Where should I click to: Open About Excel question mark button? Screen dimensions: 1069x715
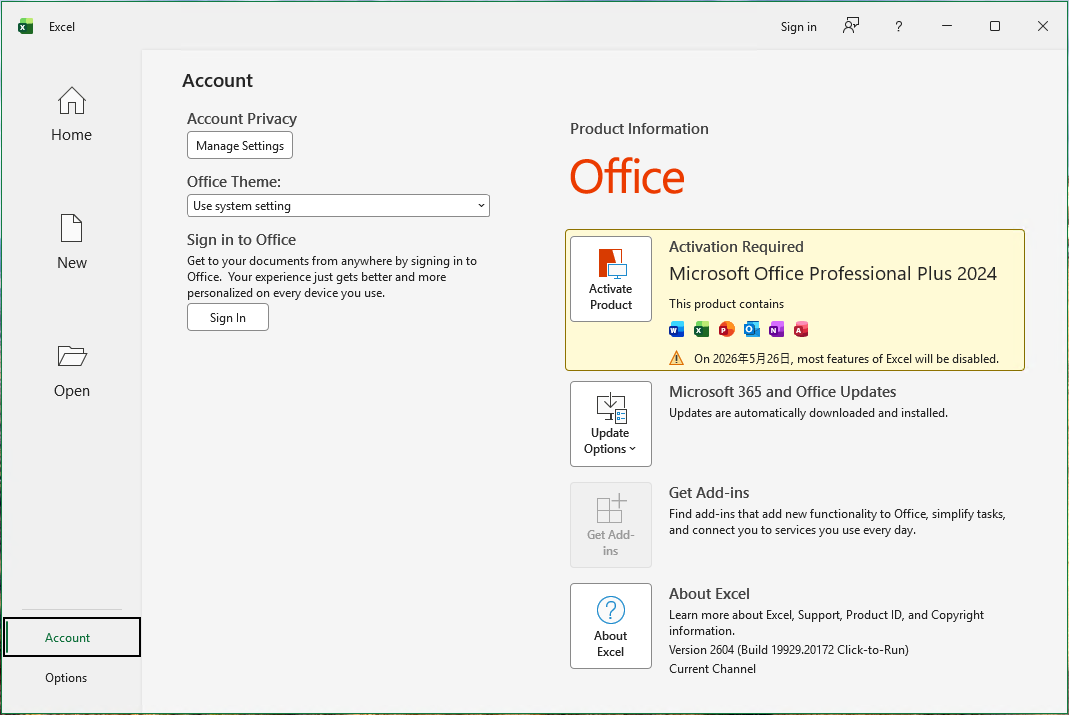coord(610,626)
